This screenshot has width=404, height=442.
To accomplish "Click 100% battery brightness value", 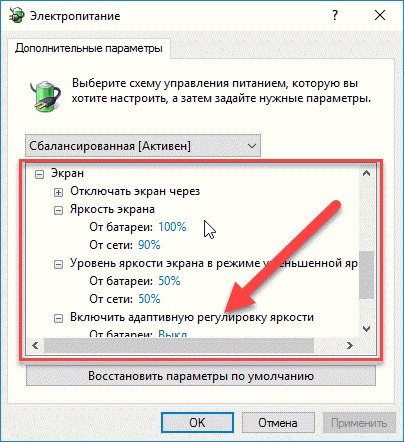I will point(172,227).
